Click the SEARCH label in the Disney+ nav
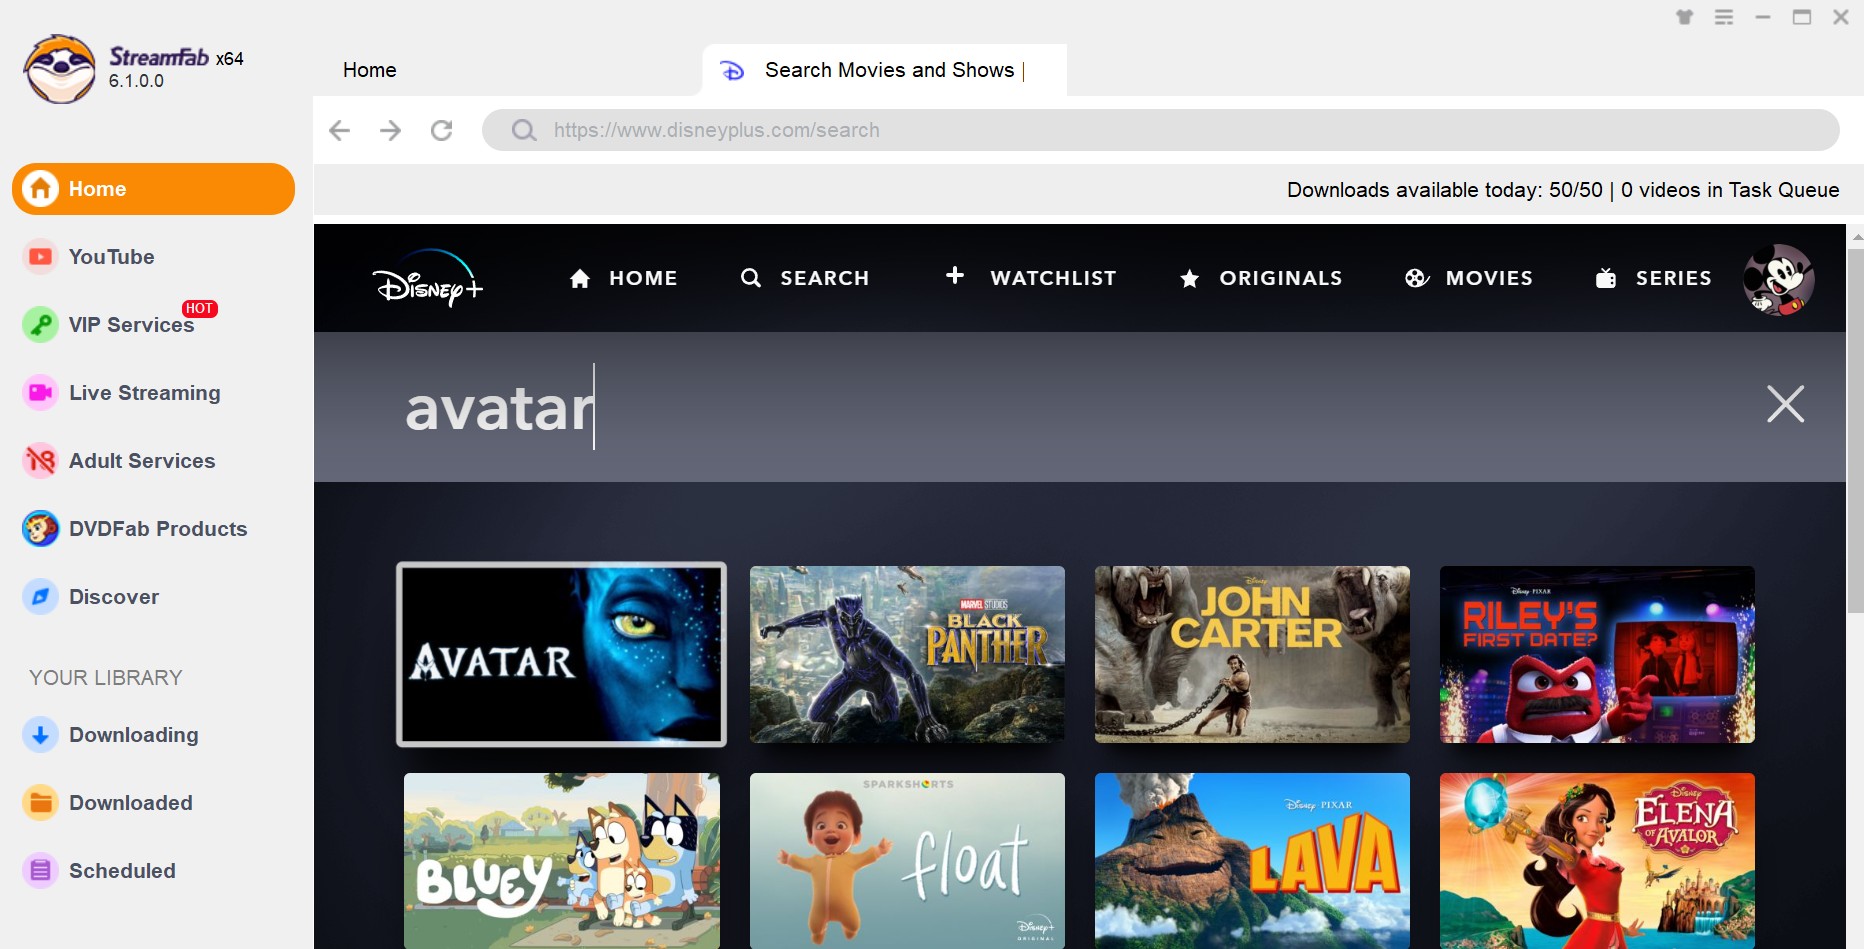 (825, 278)
